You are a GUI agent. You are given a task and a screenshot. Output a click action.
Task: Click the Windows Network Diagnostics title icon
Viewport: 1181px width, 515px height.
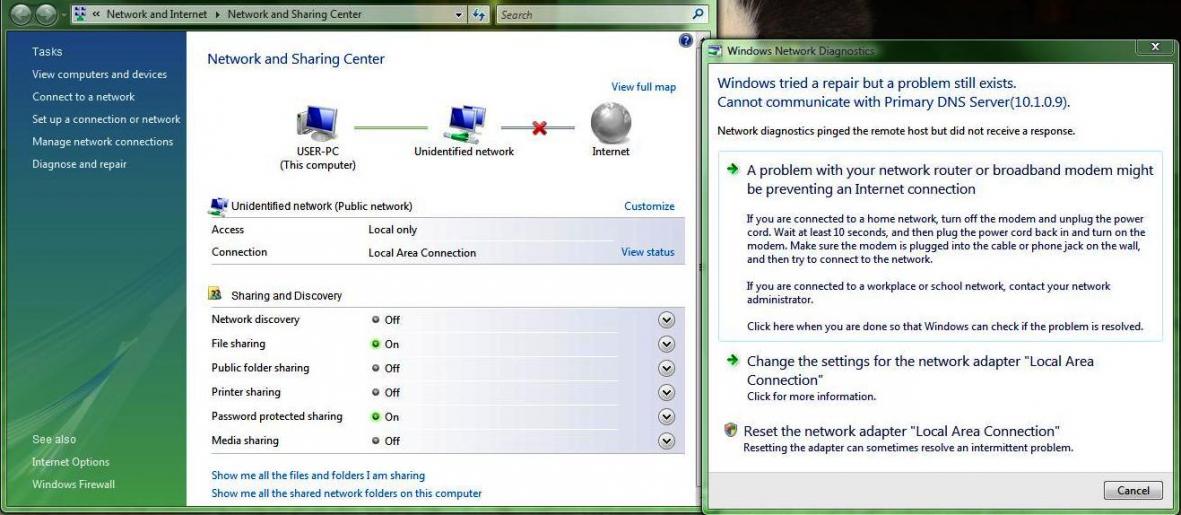(714, 50)
